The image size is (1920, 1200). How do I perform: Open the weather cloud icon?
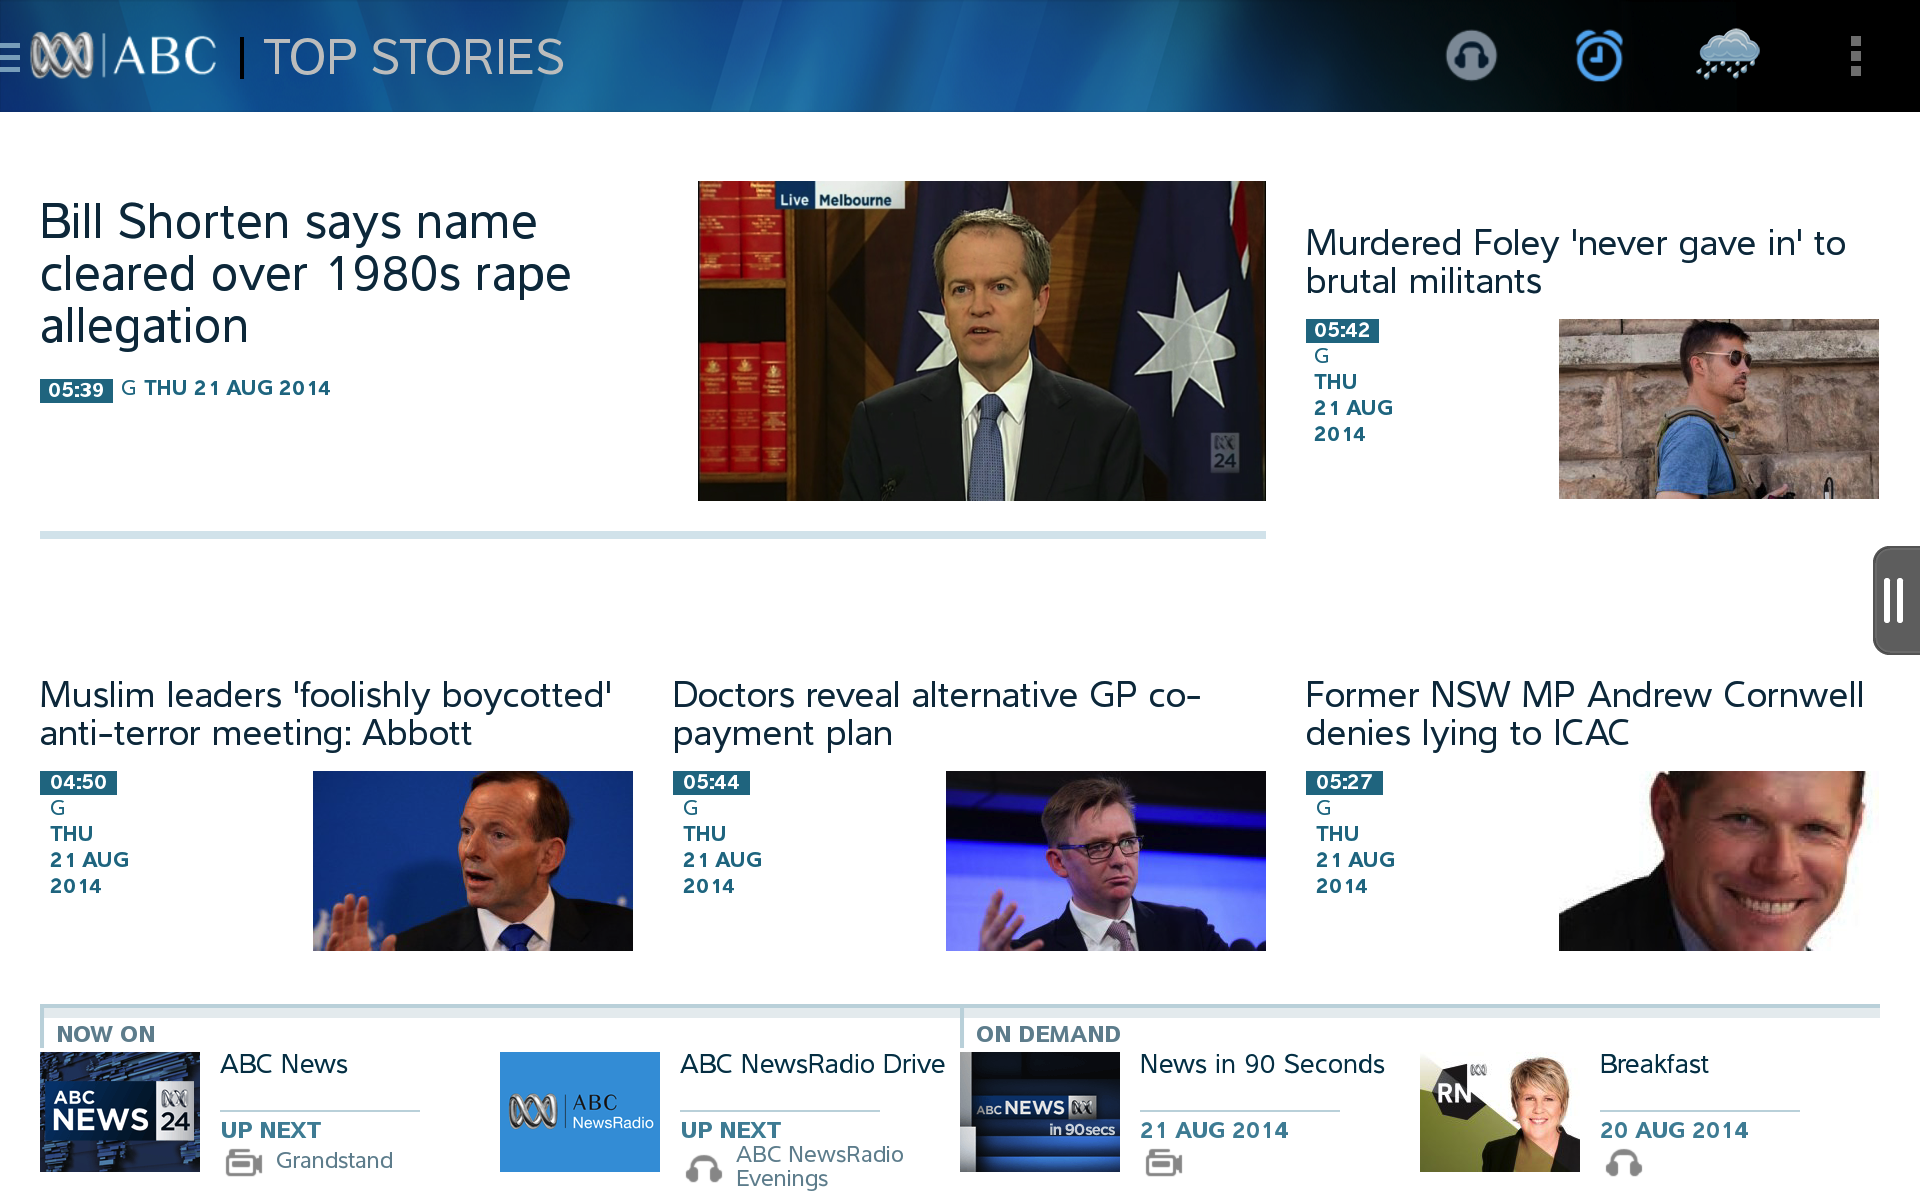coord(1727,55)
